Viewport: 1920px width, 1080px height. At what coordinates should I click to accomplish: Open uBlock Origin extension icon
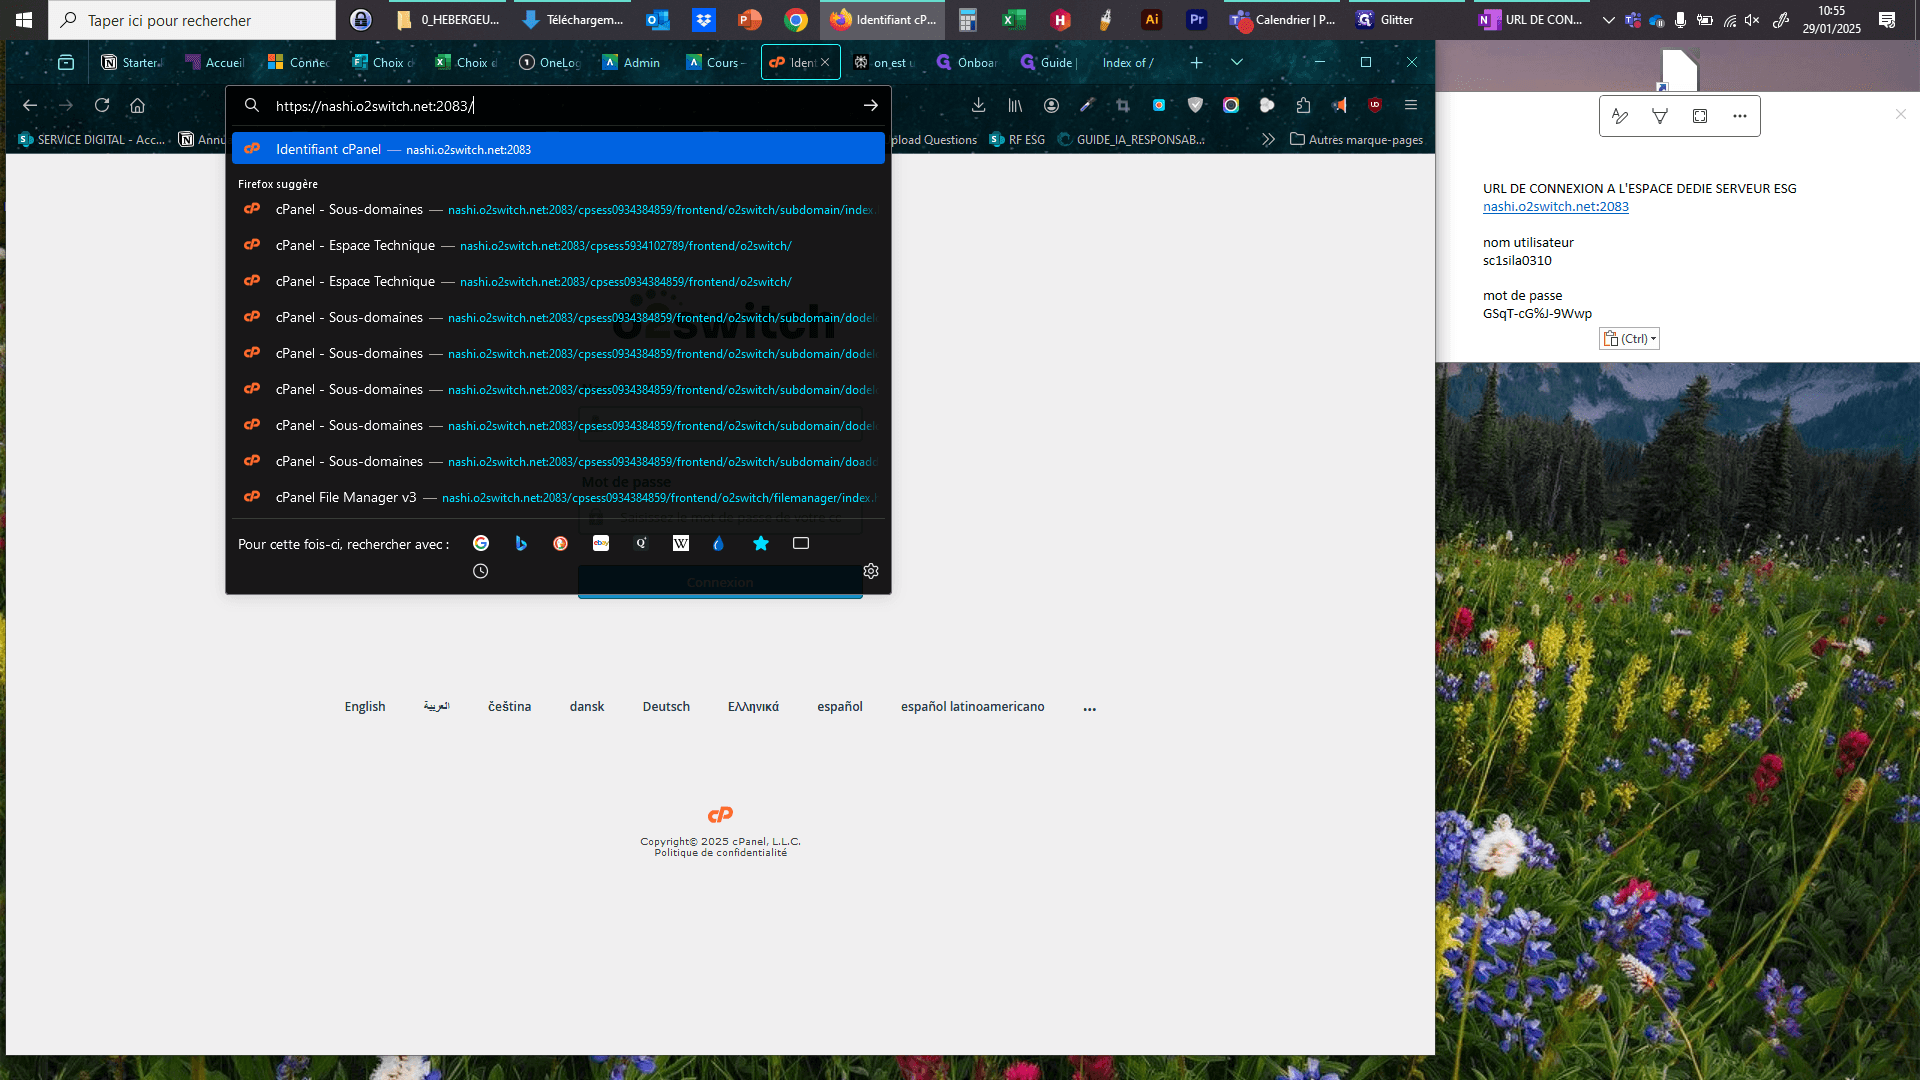1375,105
